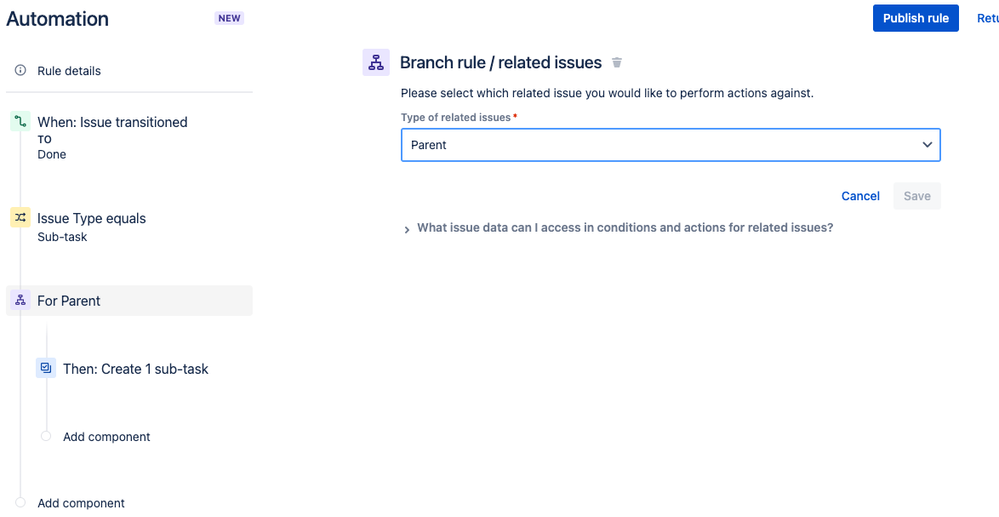Click Add component inside the branch
Screen dimensions: 999x517
click(106, 437)
